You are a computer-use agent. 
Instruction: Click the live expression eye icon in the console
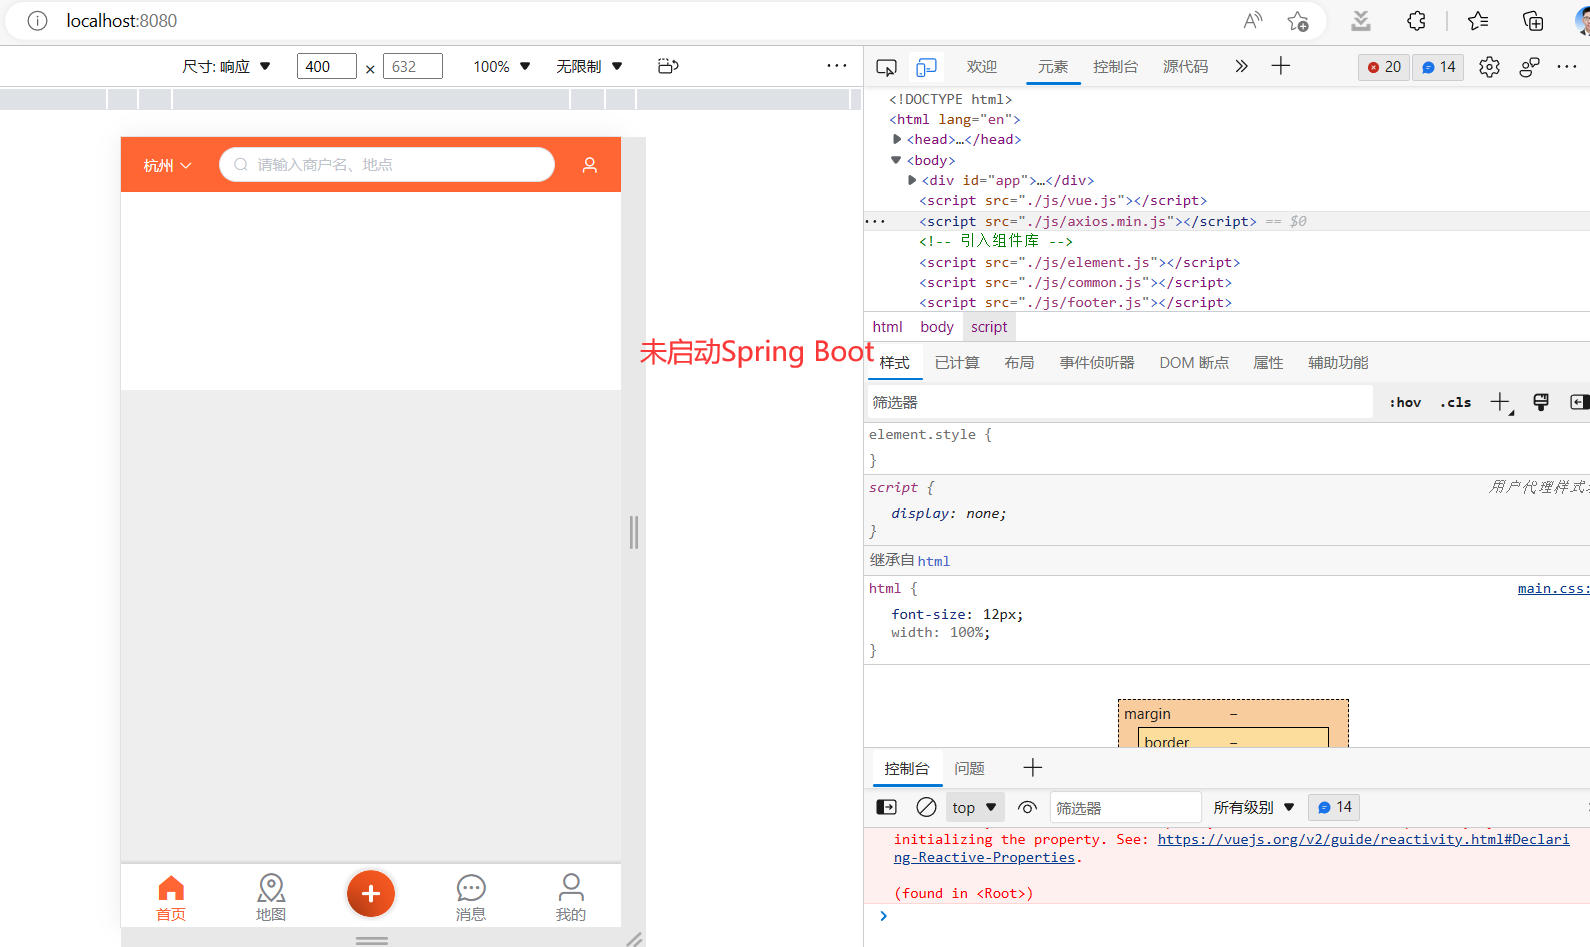point(1027,807)
